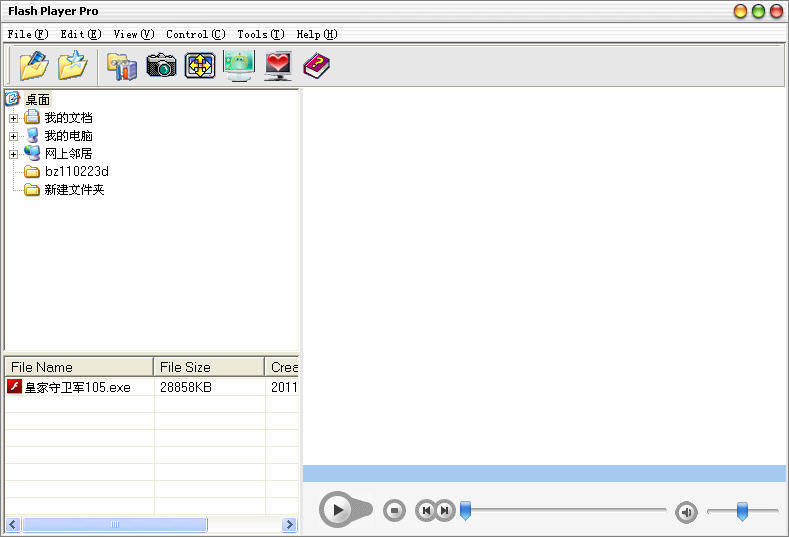Play the flash movie
Image resolution: width=789 pixels, height=537 pixels.
tap(338, 510)
